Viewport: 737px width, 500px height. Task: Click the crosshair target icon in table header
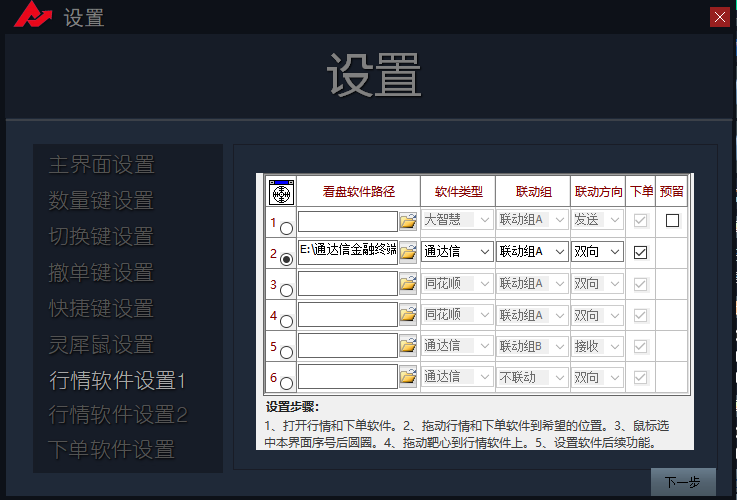pyautogui.click(x=281, y=192)
